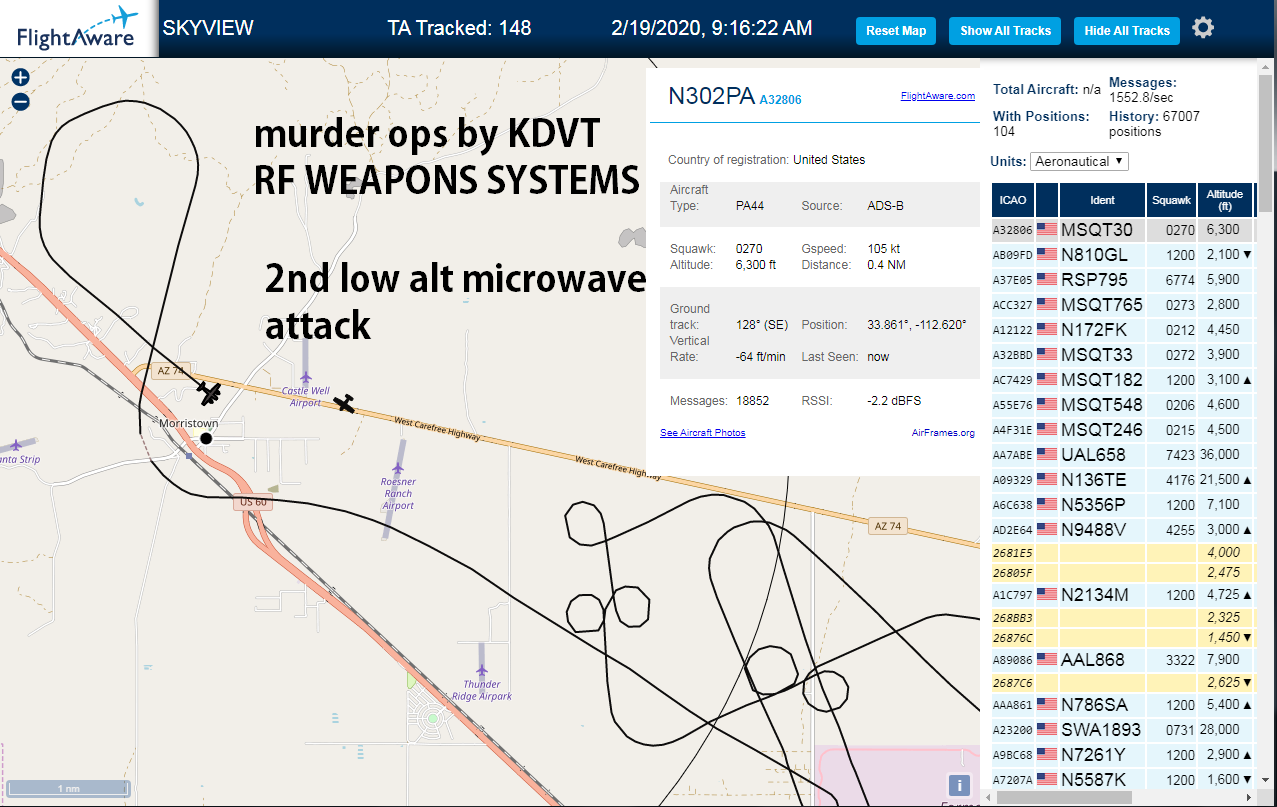1277x807 pixels.
Task: Sort table by Squawk column
Action: click(x=1171, y=200)
